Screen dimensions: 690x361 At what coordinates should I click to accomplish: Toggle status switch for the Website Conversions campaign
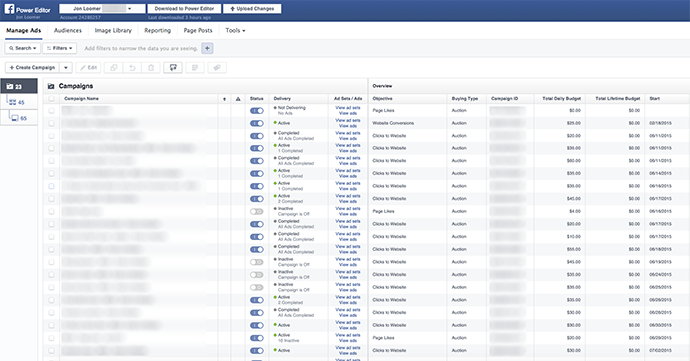click(x=257, y=123)
